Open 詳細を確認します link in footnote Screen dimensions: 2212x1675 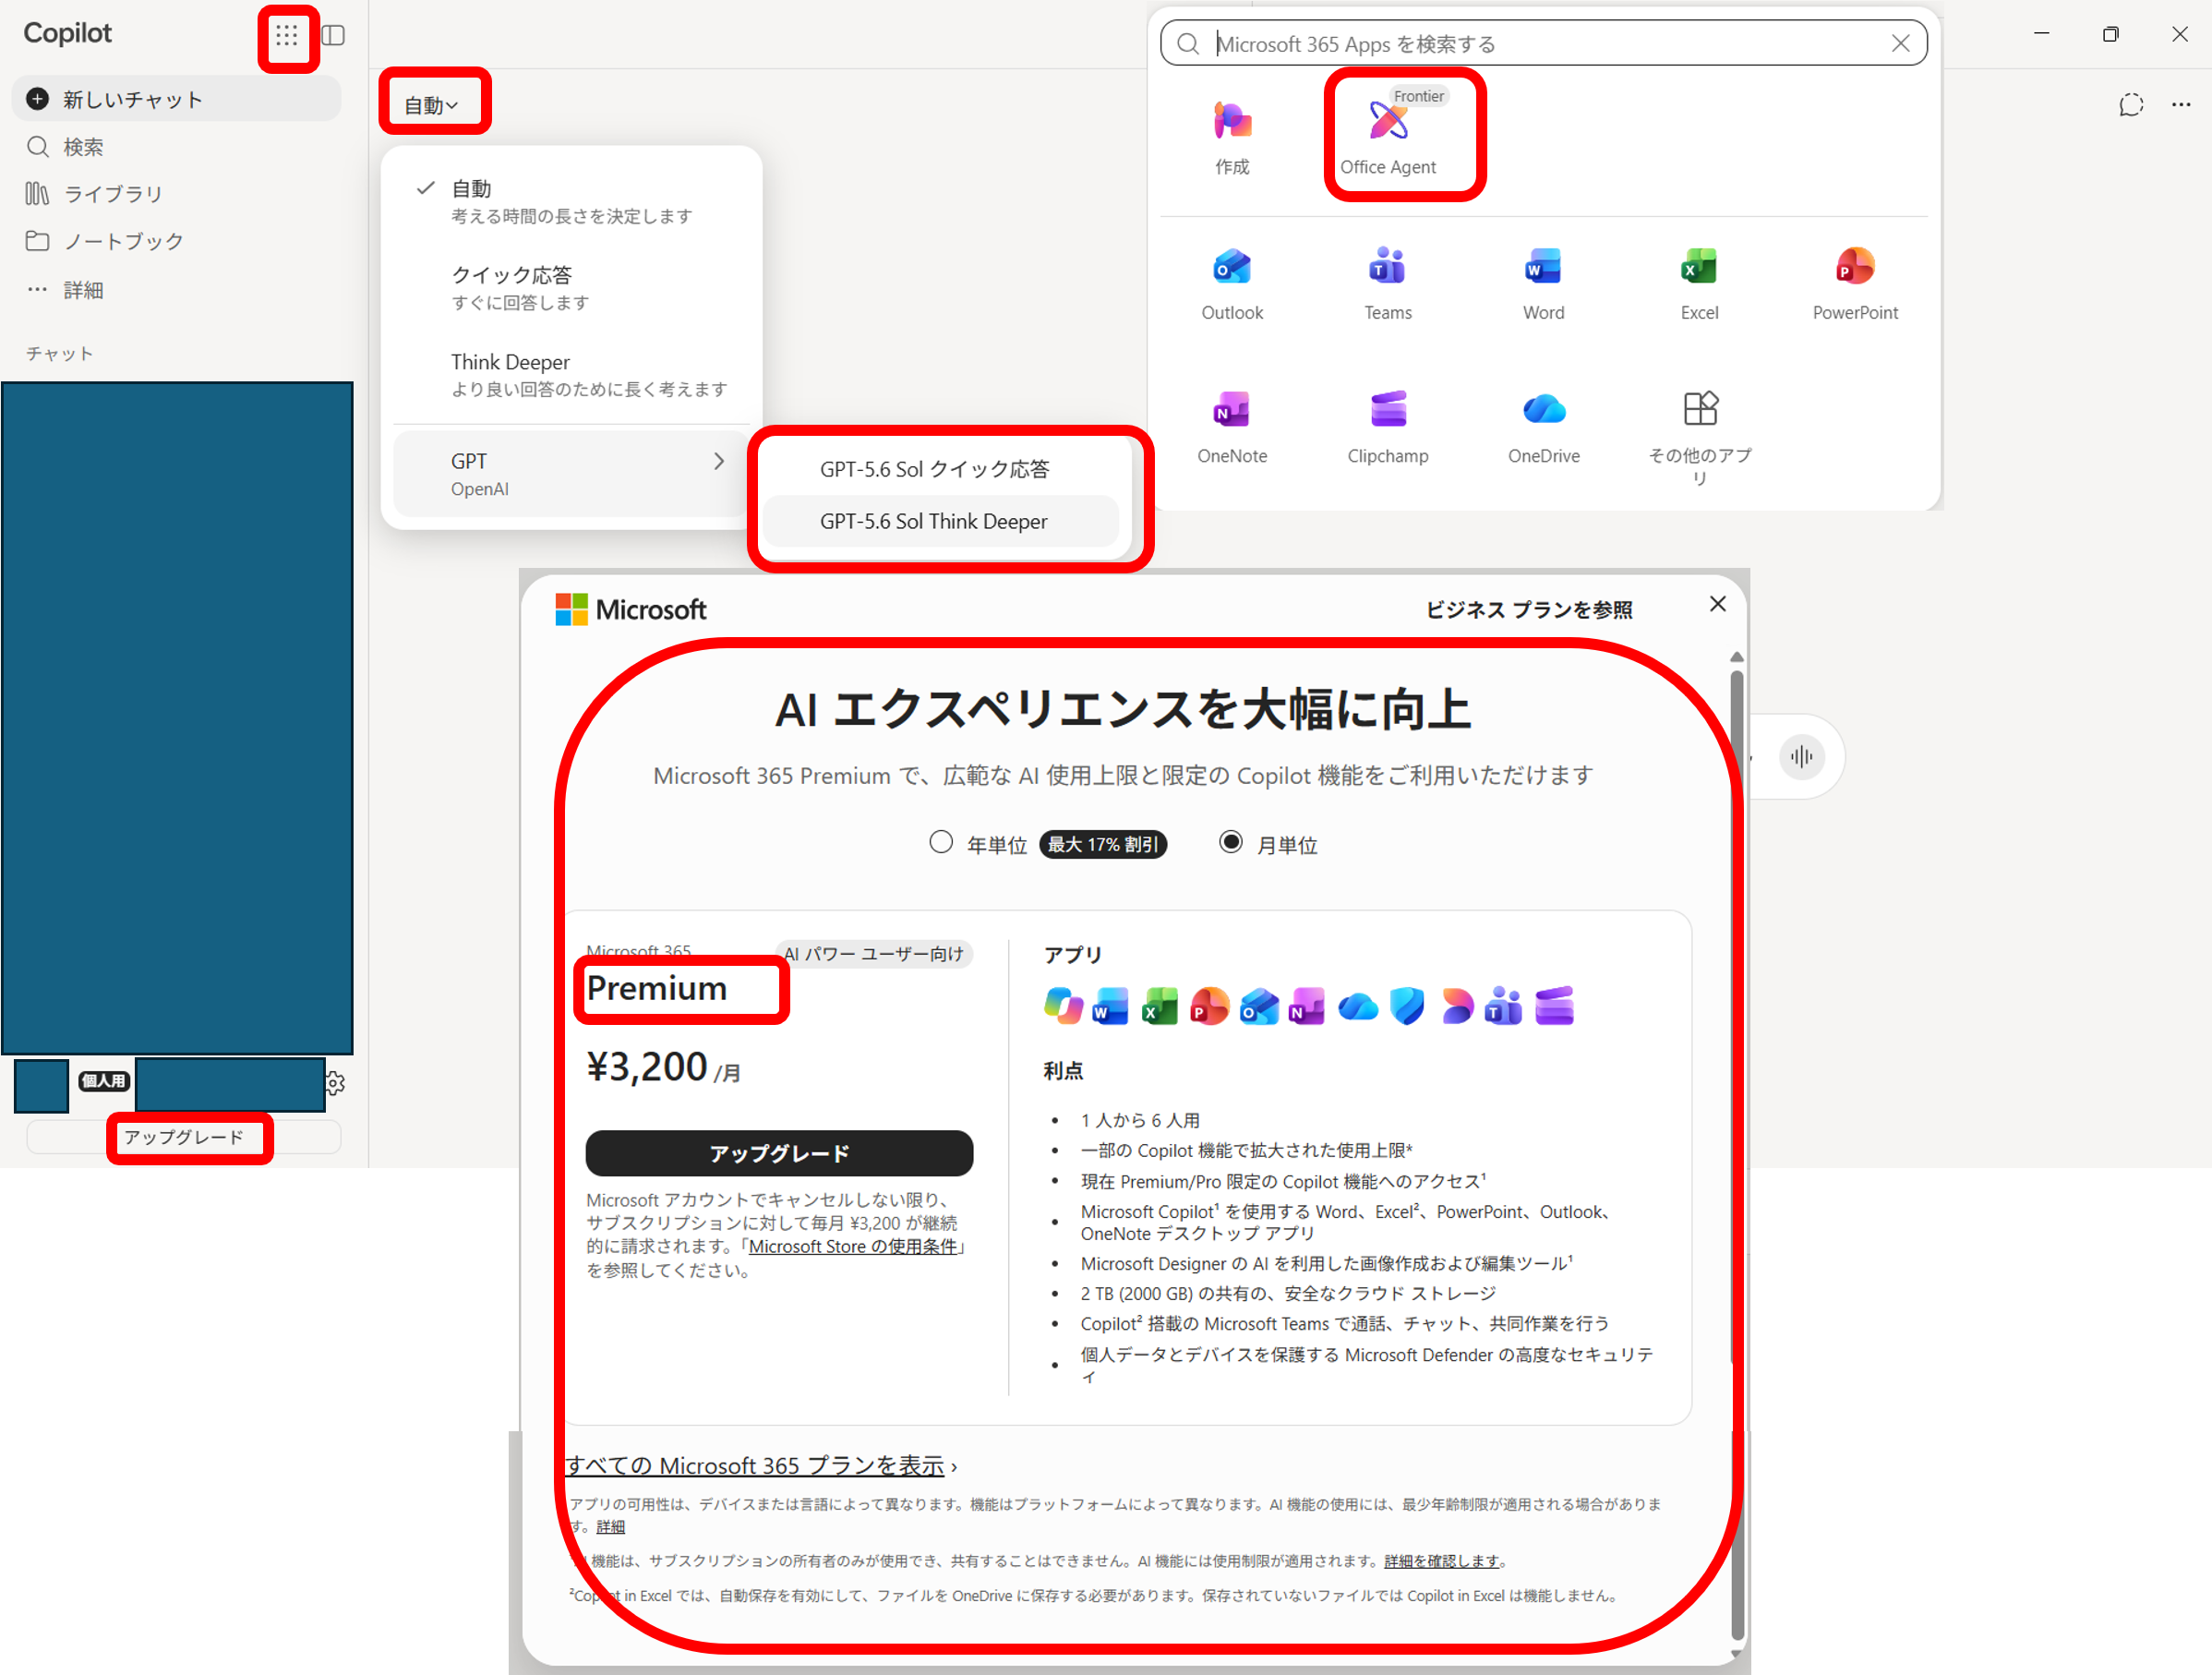(x=1441, y=1560)
